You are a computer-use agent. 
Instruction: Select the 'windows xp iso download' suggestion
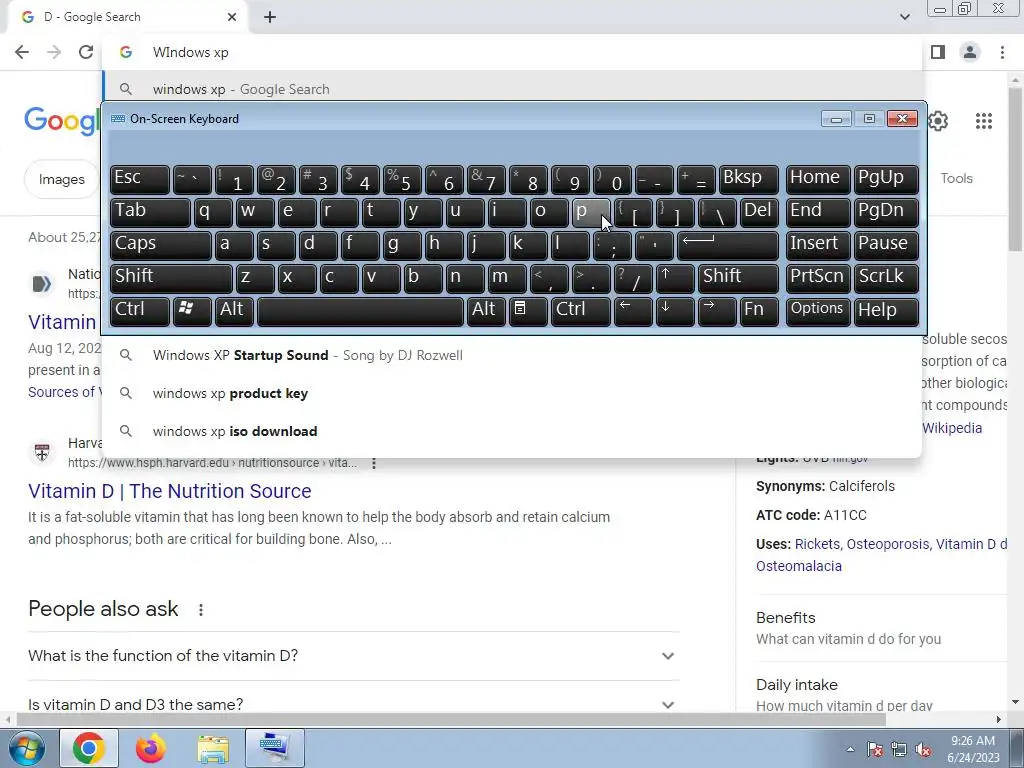[512, 431]
